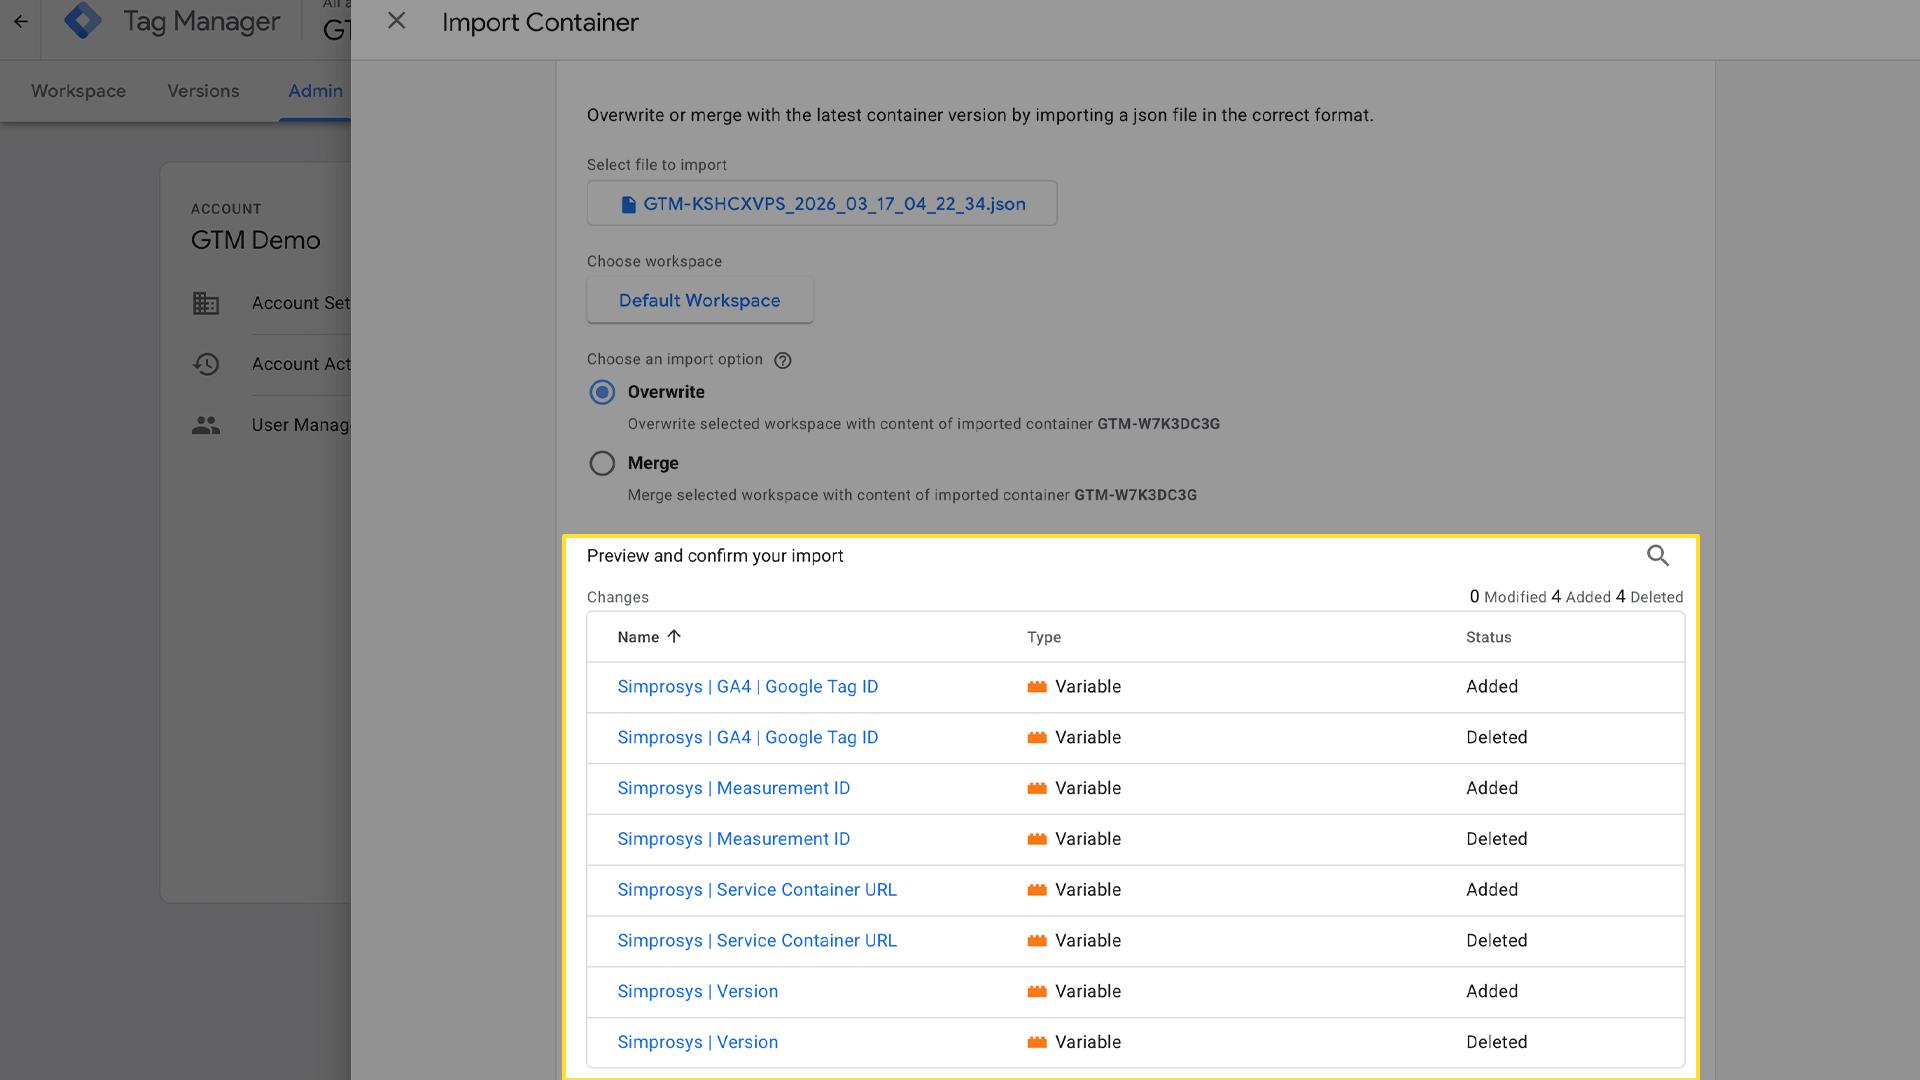1920x1080 pixels.
Task: Click the Tag Manager logo icon
Action: [84, 20]
